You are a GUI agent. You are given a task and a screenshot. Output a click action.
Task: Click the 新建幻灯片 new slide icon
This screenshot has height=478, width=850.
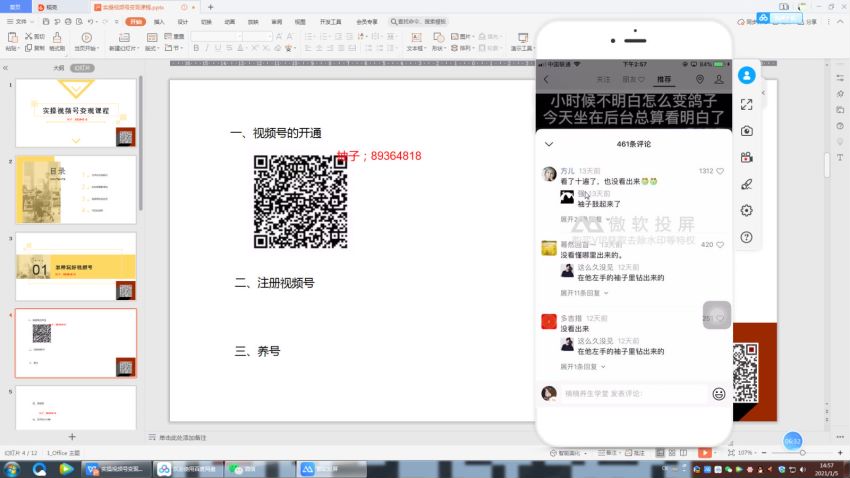[x=124, y=37]
